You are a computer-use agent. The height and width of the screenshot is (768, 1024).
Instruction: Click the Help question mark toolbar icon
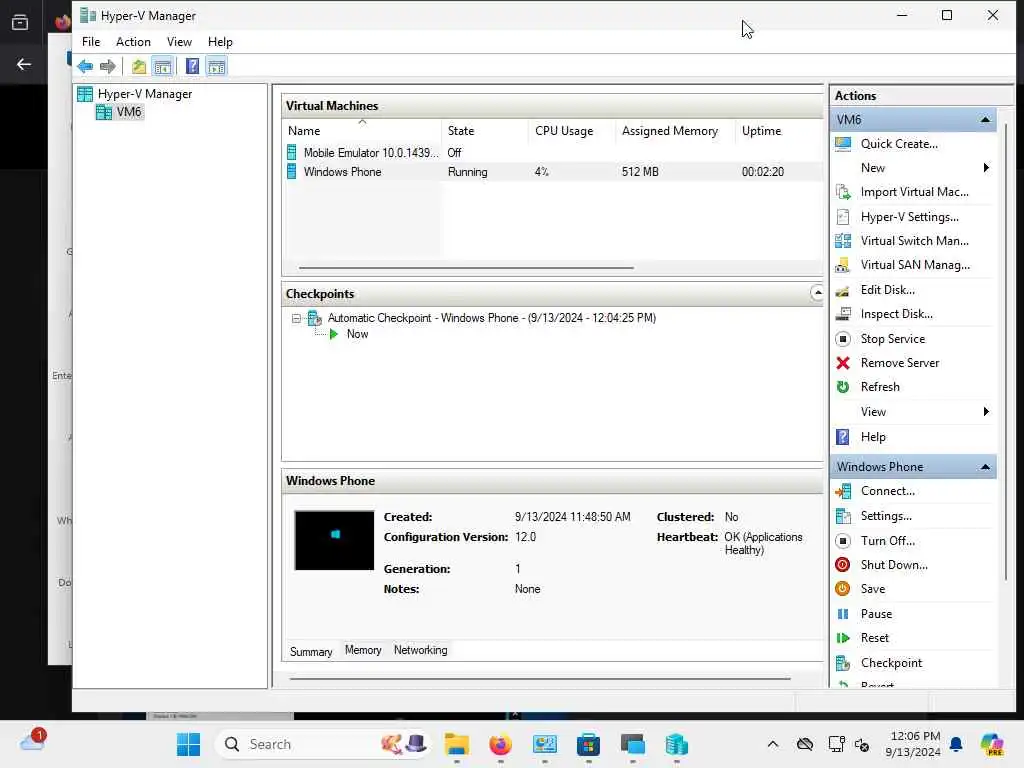pos(193,66)
